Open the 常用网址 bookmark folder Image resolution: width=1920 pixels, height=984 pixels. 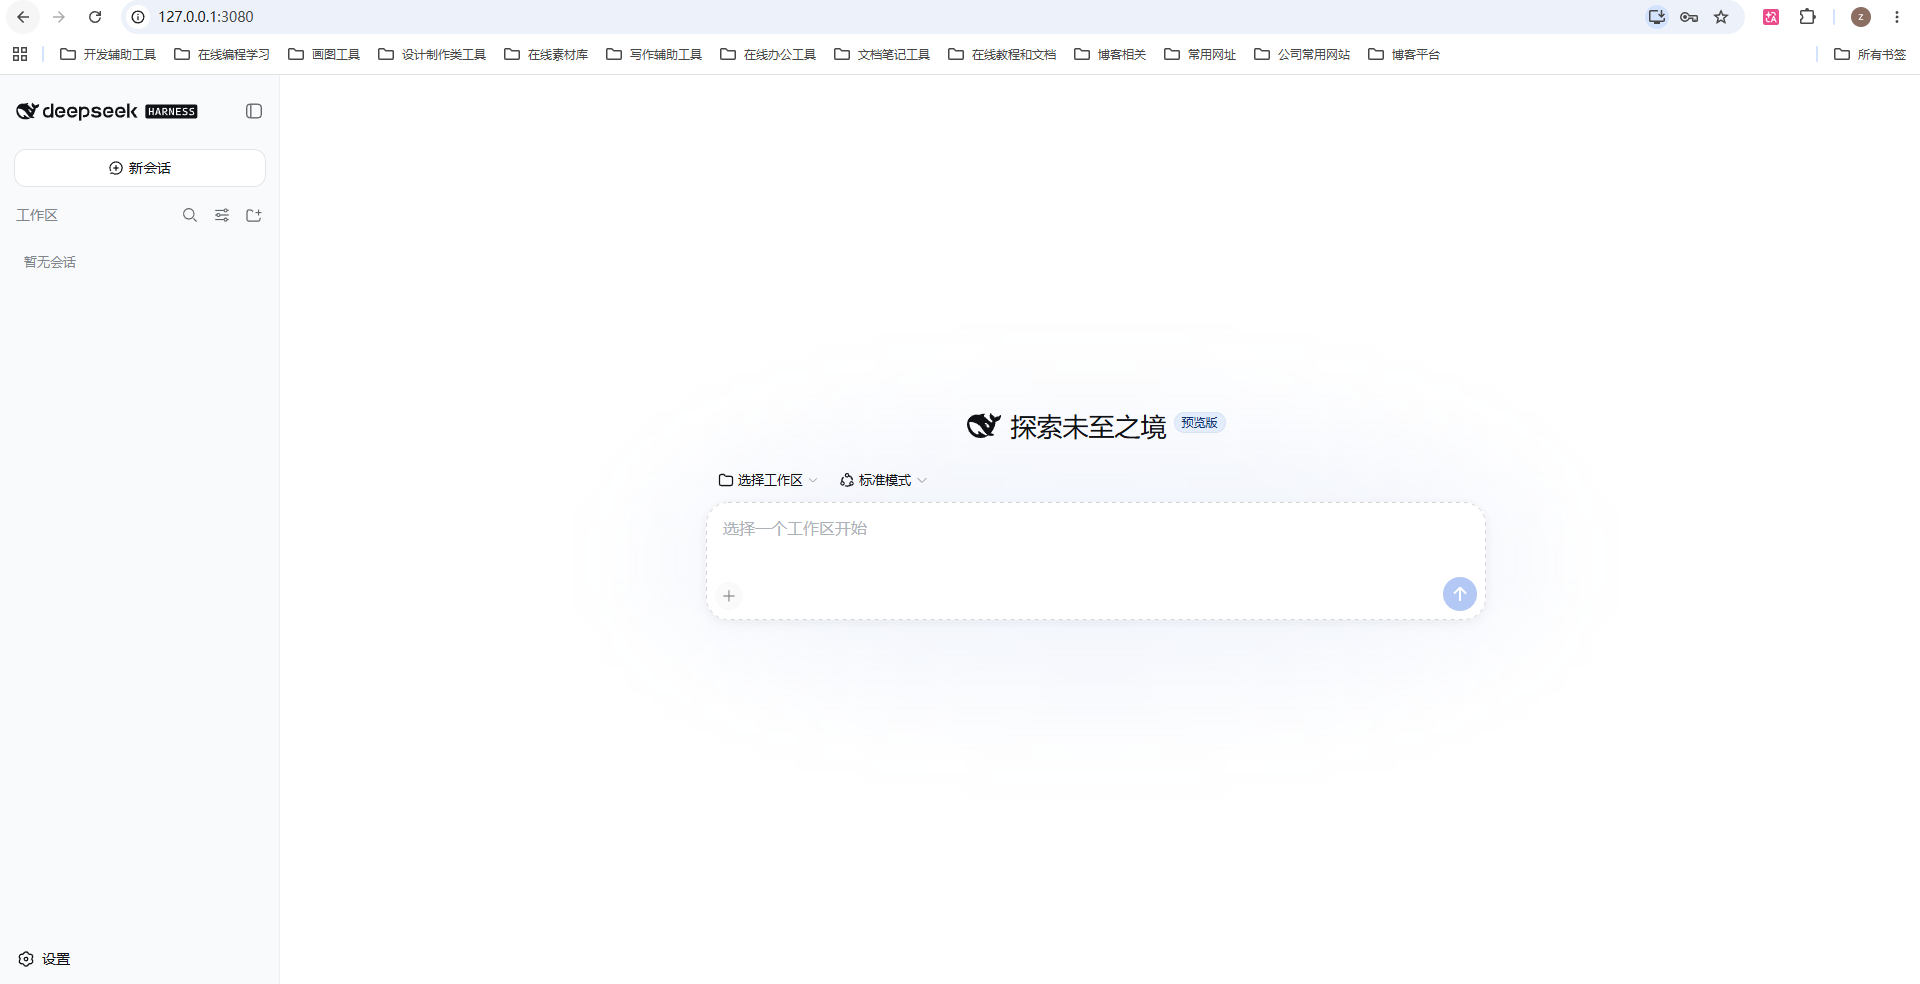point(1200,54)
